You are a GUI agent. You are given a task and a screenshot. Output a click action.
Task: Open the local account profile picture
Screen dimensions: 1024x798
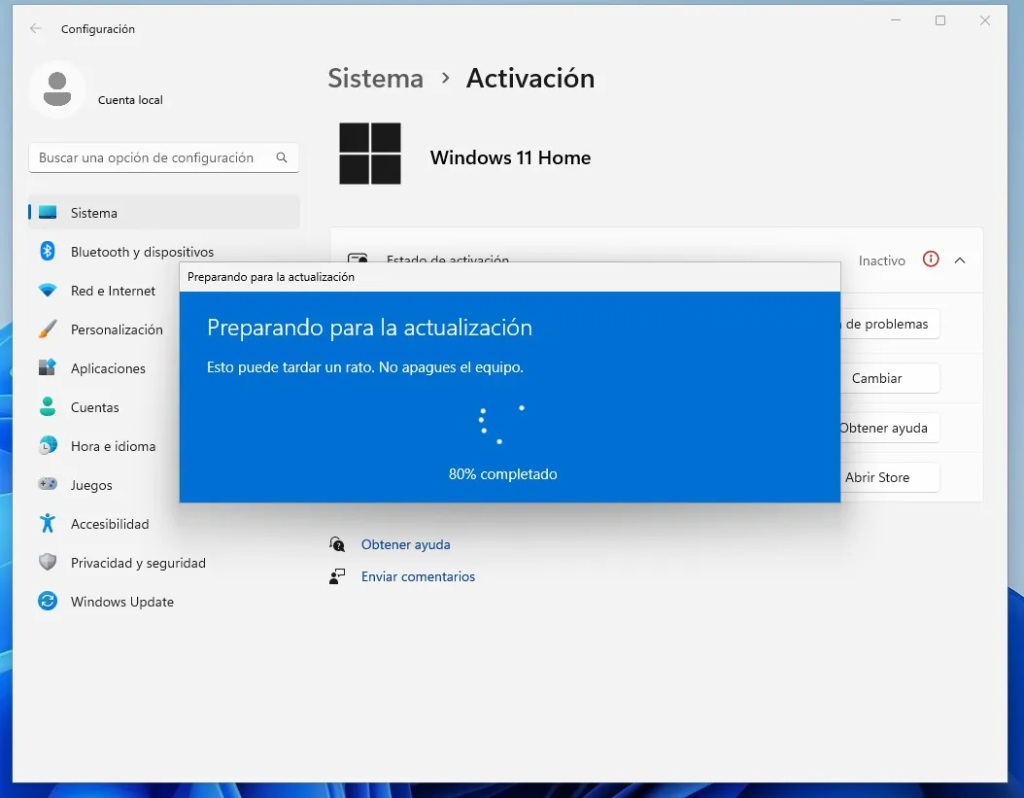tap(57, 89)
